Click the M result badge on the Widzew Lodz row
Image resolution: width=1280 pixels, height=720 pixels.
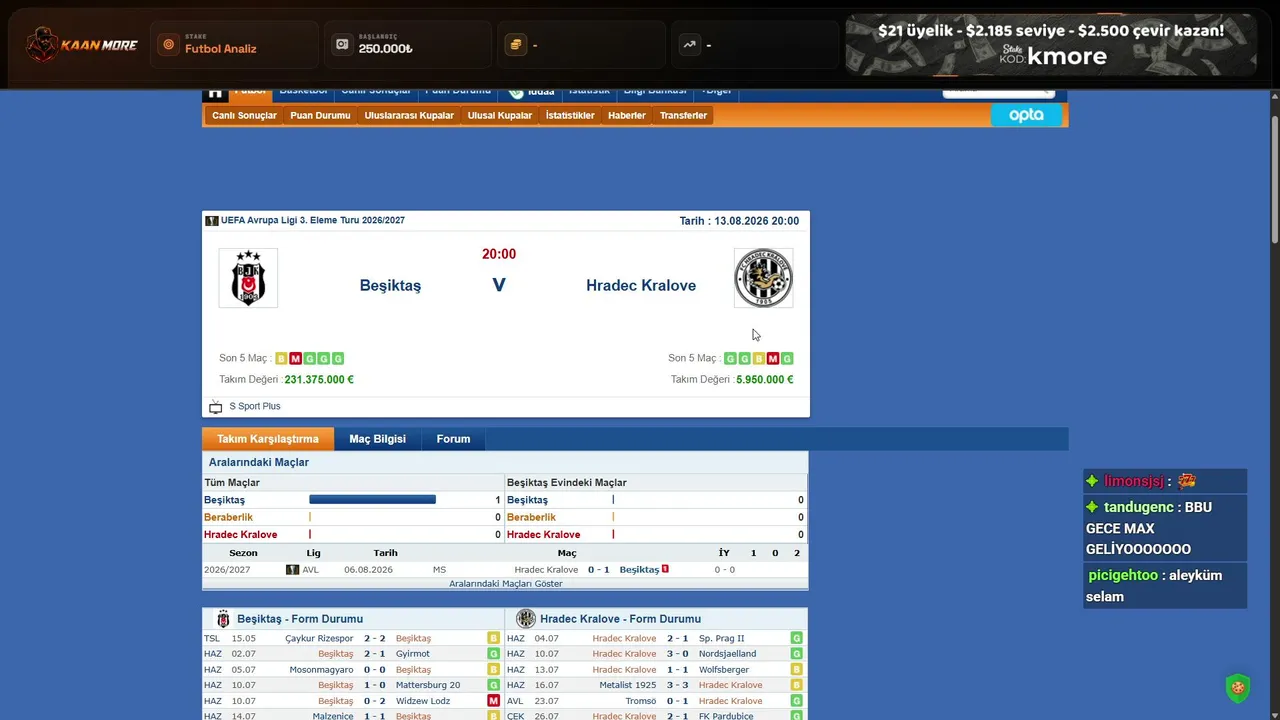(494, 701)
